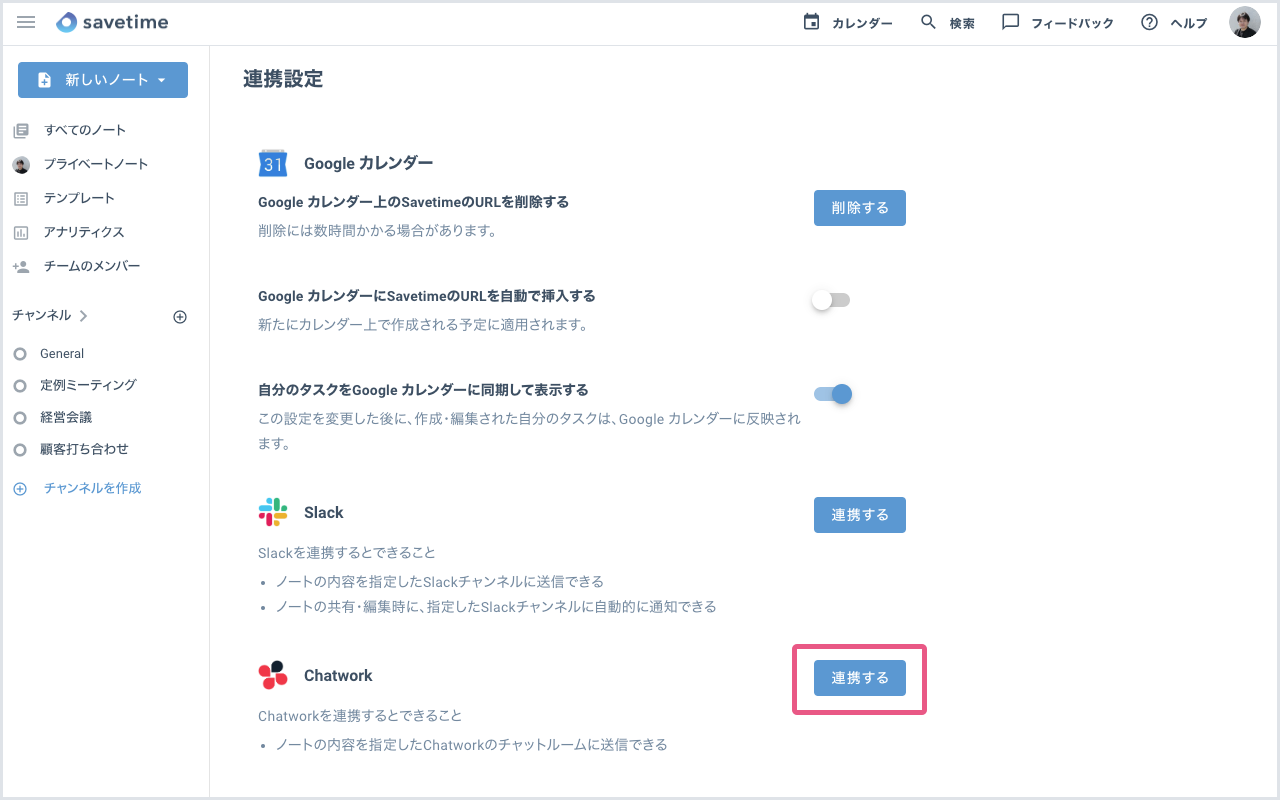
Task: Click the circle icon next to General
Action: (x=20, y=354)
